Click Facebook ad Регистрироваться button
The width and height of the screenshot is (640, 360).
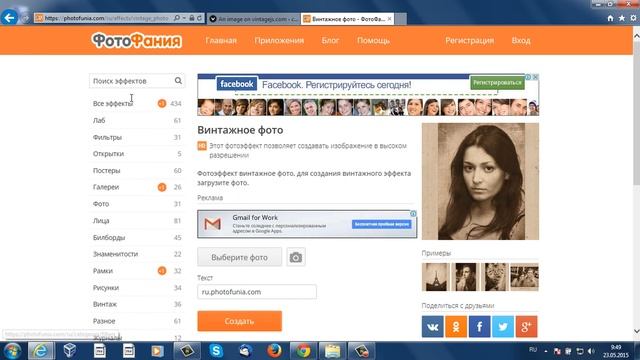(x=497, y=82)
